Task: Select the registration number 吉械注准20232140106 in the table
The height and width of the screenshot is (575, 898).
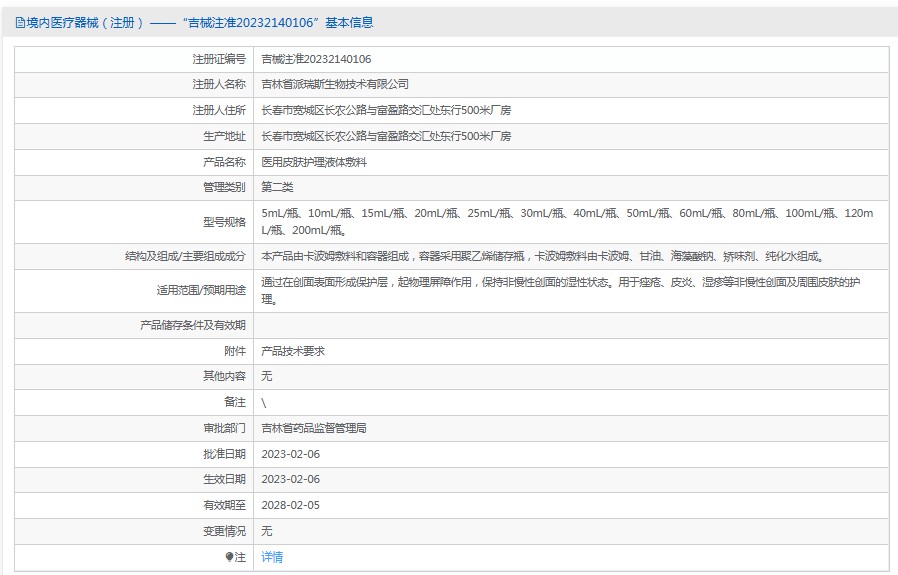Action: click(316, 59)
